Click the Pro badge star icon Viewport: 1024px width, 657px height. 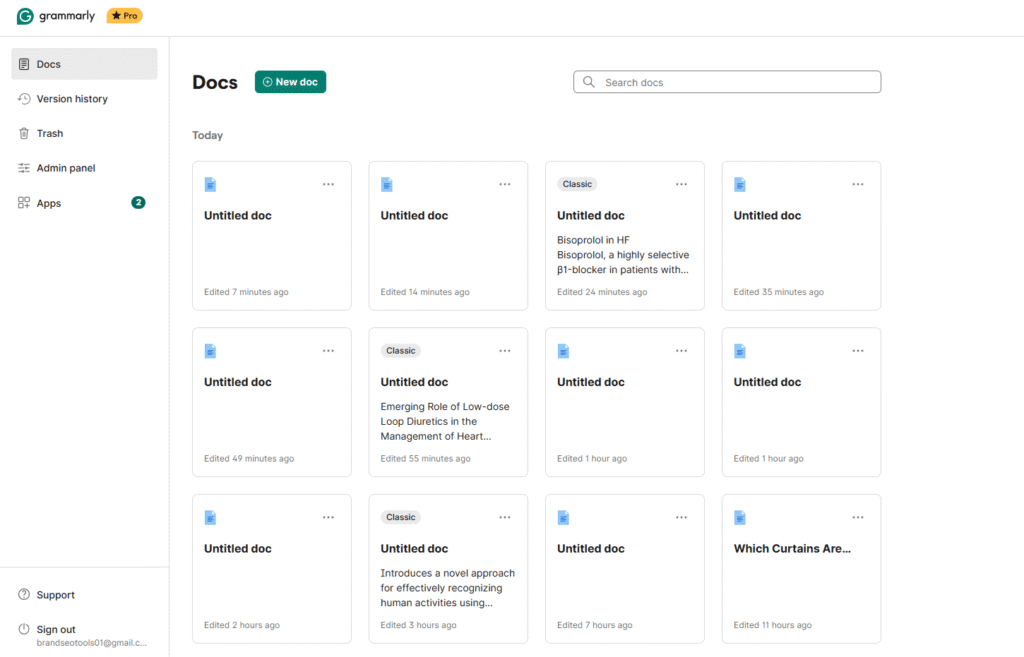[x=117, y=16]
